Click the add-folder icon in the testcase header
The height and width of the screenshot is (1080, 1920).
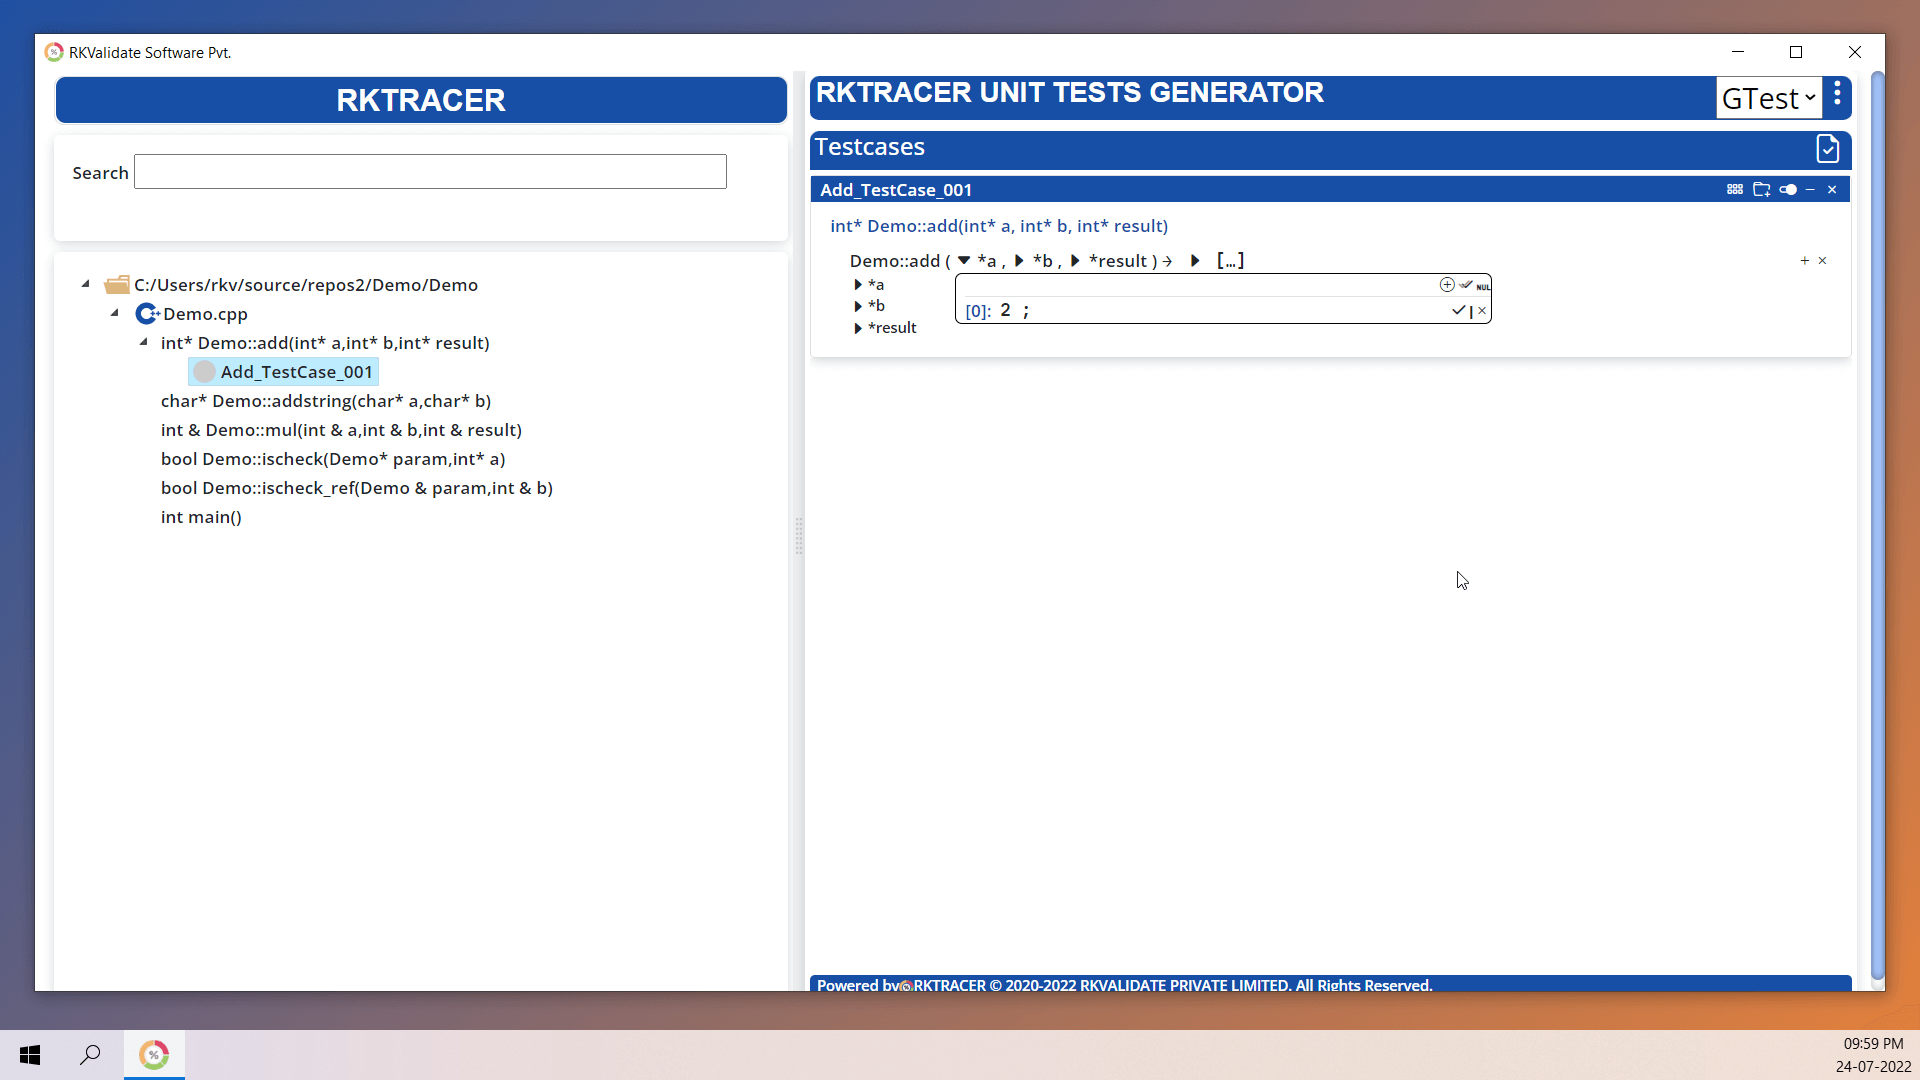tap(1762, 189)
